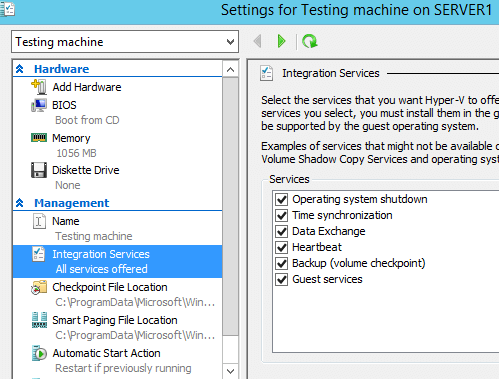Uncheck Time synchronization service
The image size is (499, 379).
[282, 215]
